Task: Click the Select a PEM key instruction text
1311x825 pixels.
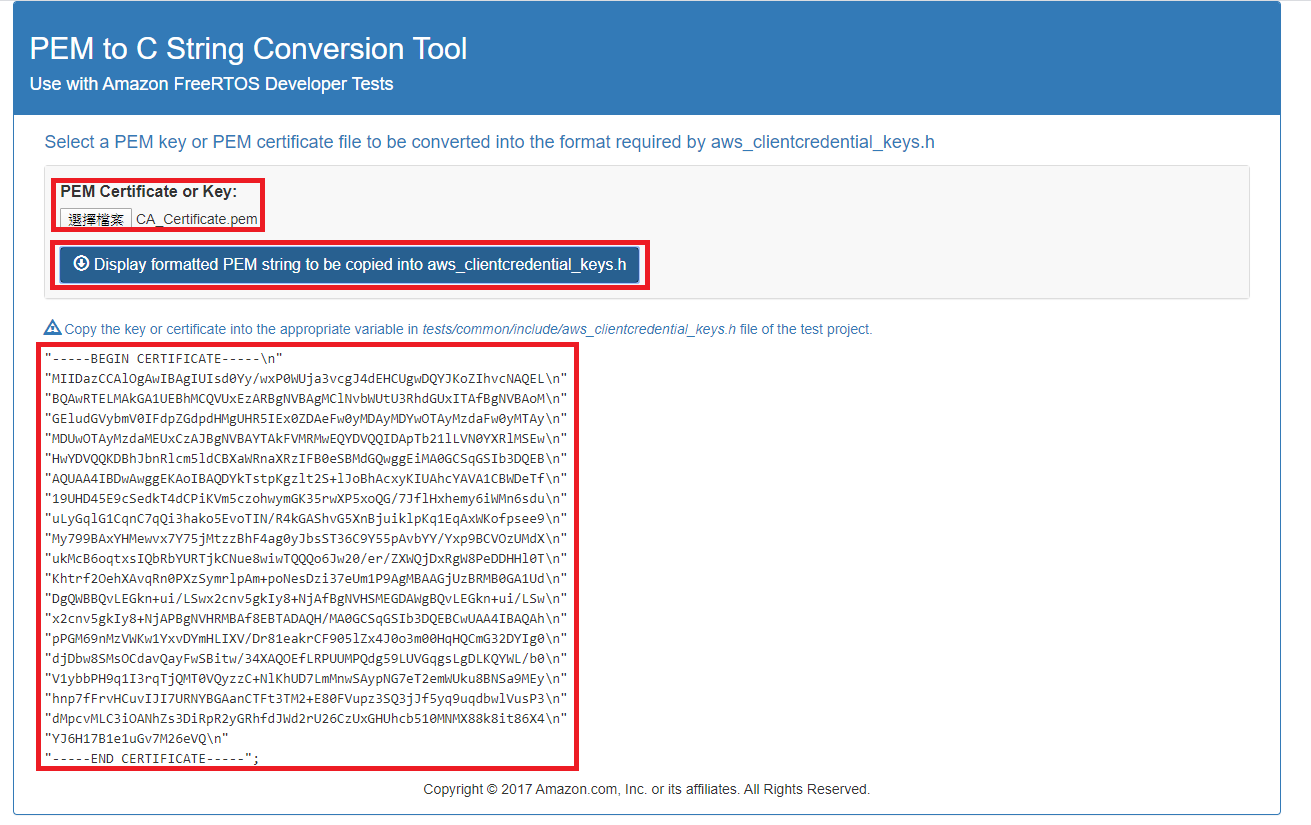Action: coord(490,142)
